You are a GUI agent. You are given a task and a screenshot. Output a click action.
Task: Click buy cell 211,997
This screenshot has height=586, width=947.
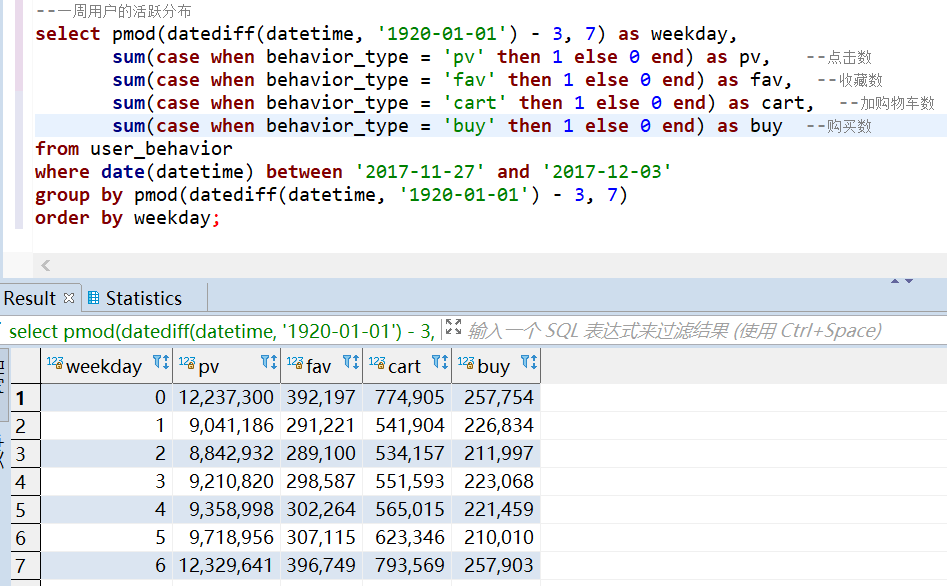pos(496,453)
